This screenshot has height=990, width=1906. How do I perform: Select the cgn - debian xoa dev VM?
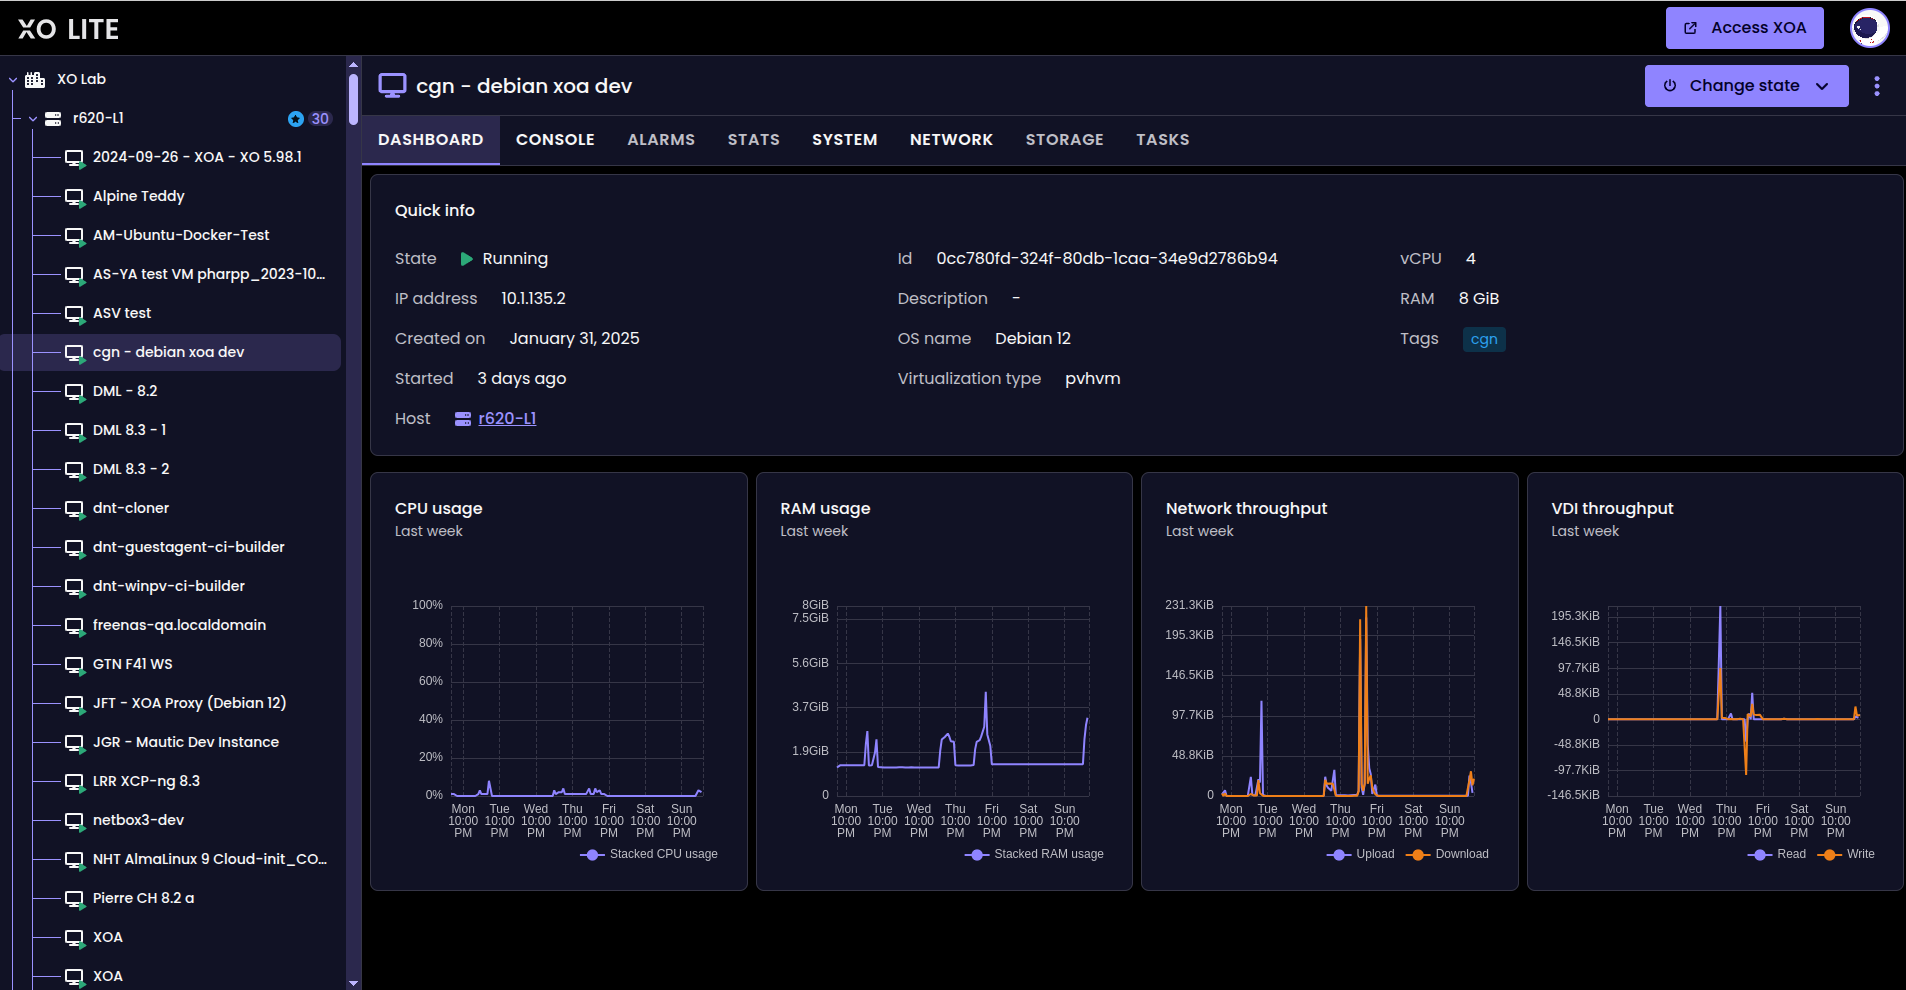tap(170, 352)
